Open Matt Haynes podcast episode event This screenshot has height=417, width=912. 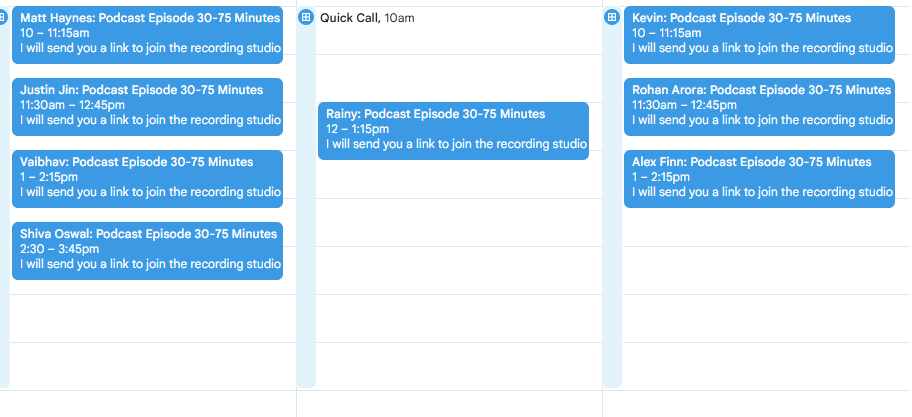click(147, 35)
